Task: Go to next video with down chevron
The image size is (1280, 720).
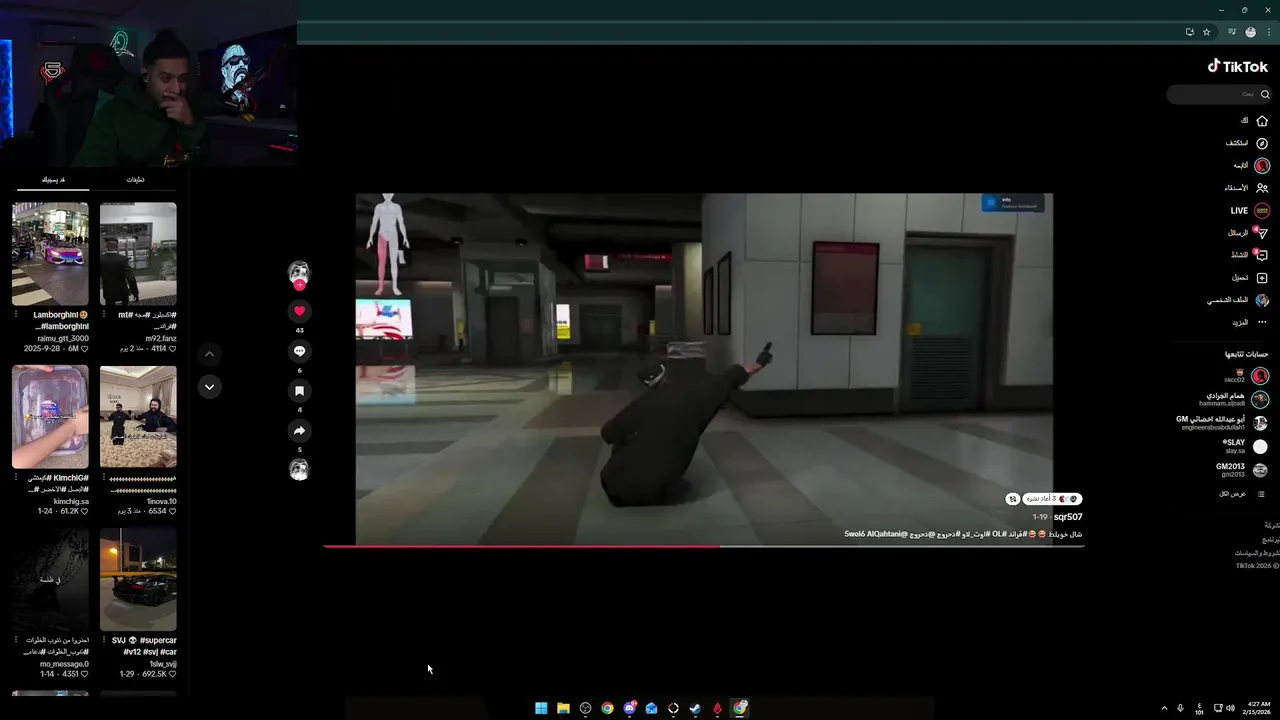Action: (209, 387)
